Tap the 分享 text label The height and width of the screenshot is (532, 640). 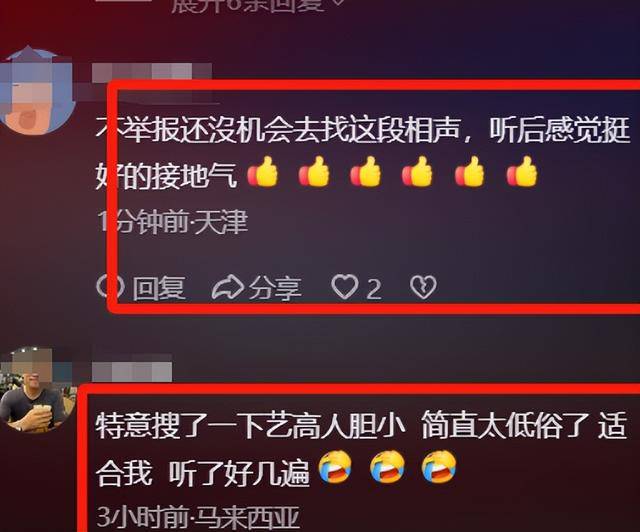(276, 288)
